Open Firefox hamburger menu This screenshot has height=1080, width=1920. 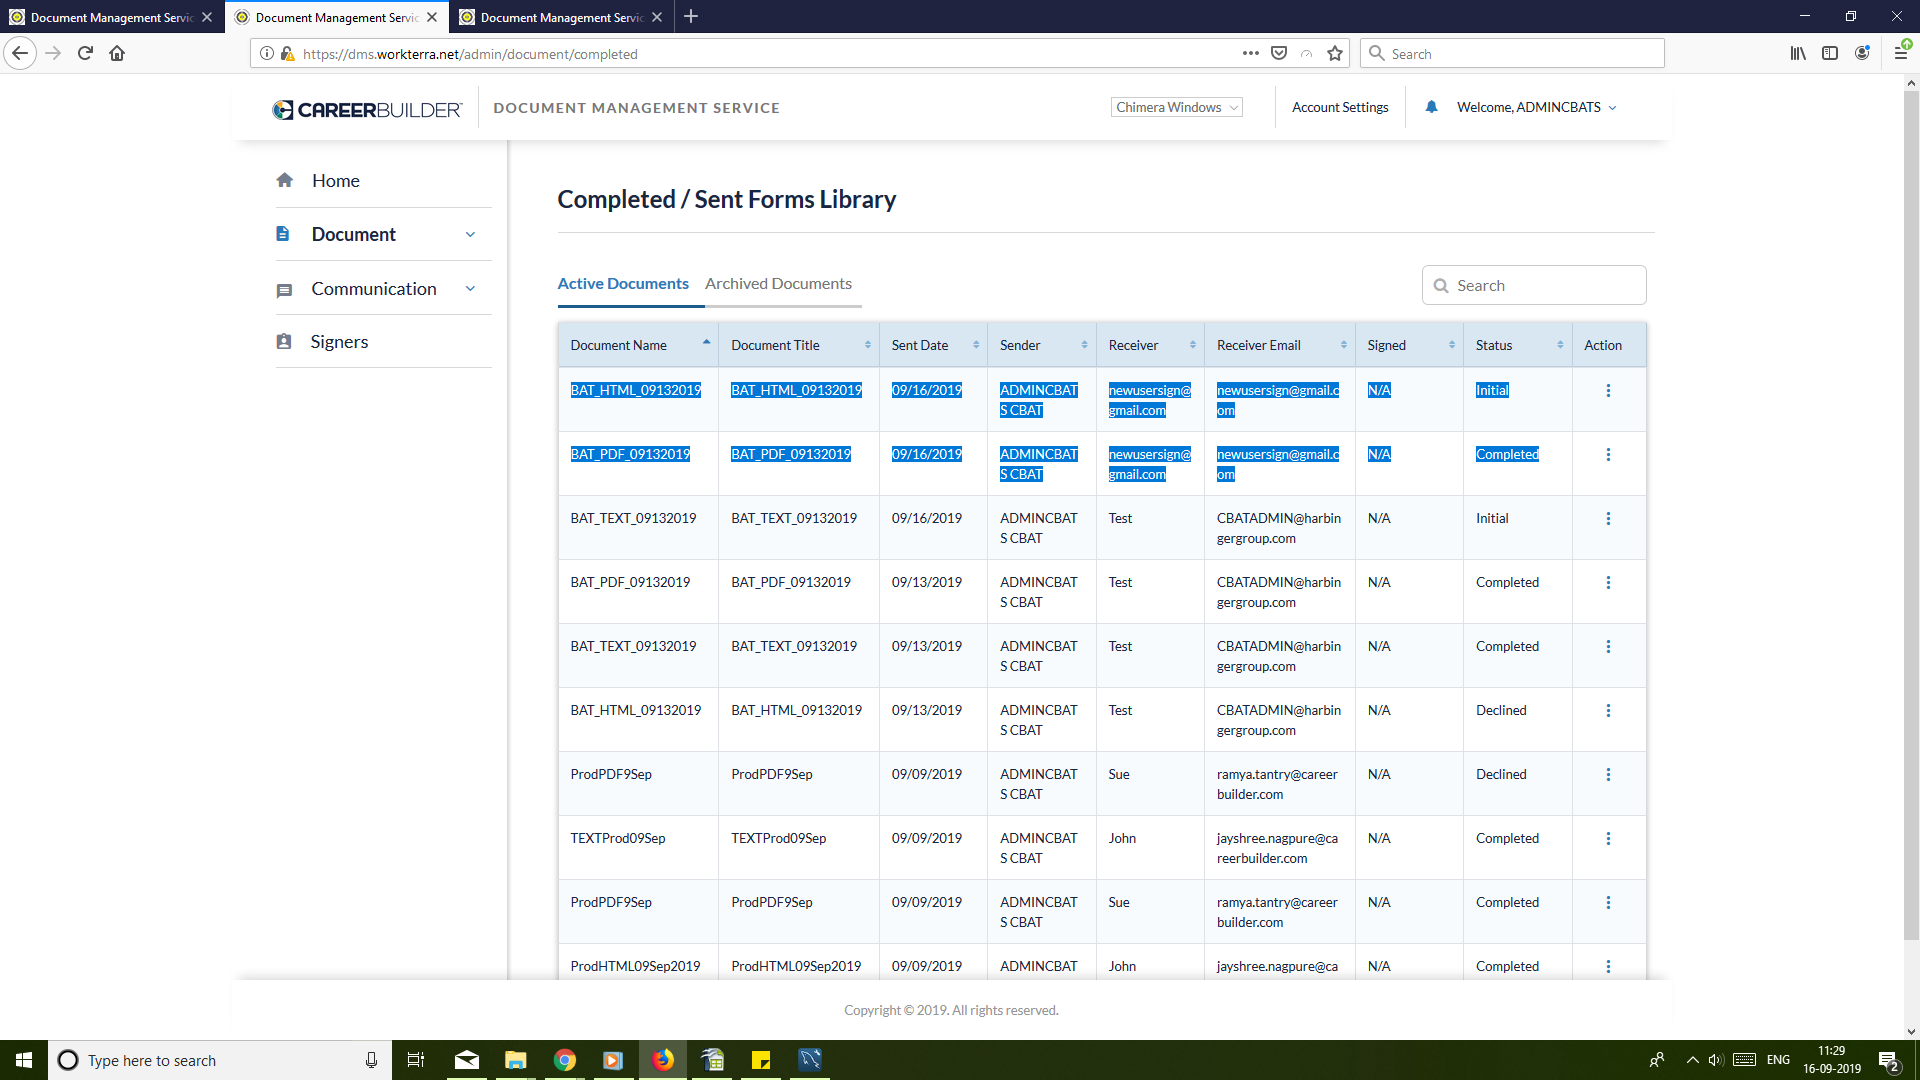tap(1900, 54)
